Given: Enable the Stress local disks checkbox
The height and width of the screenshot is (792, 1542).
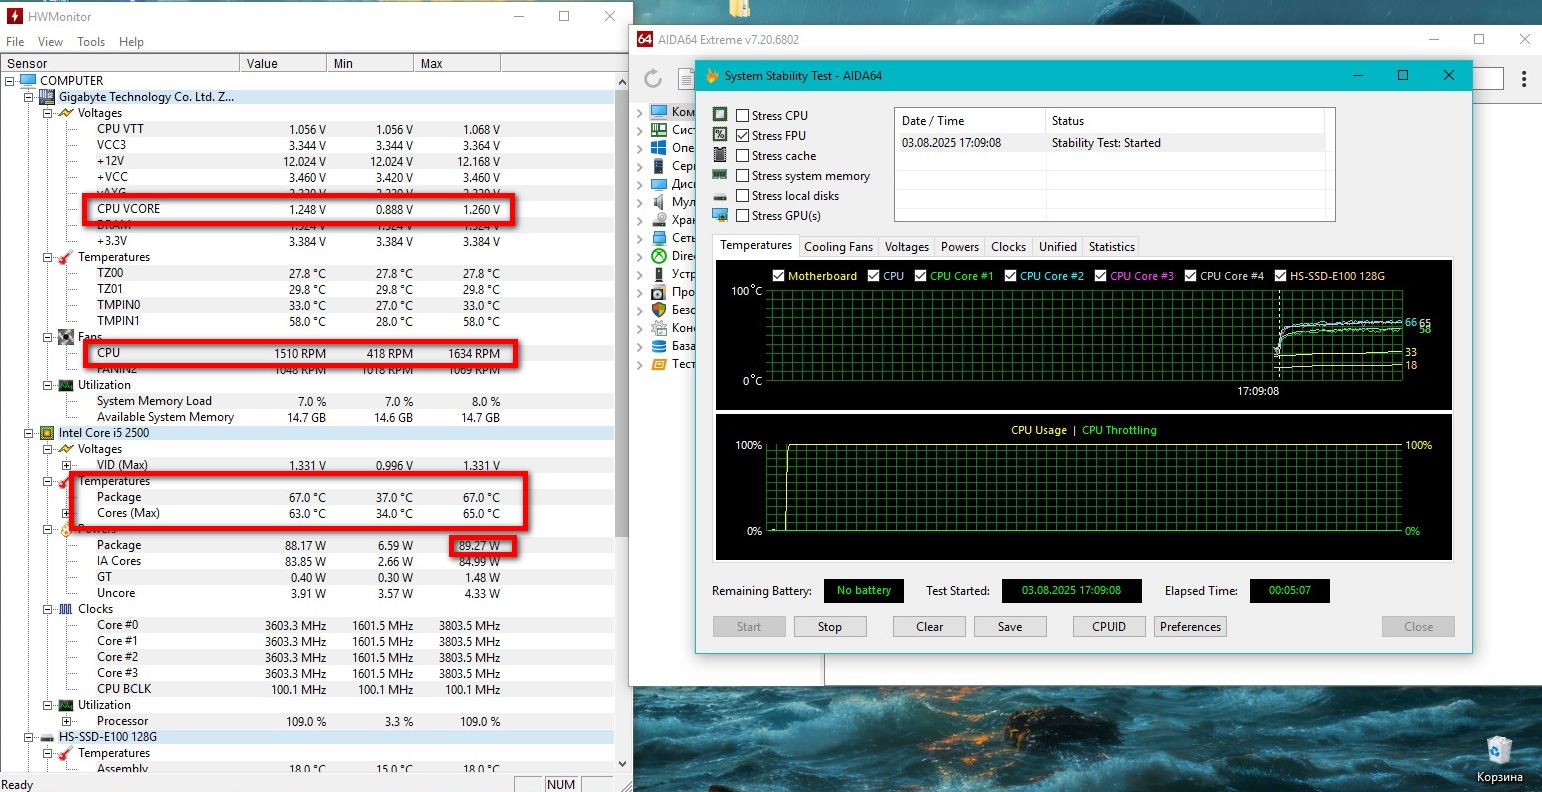Looking at the screenshot, I should click(x=742, y=196).
